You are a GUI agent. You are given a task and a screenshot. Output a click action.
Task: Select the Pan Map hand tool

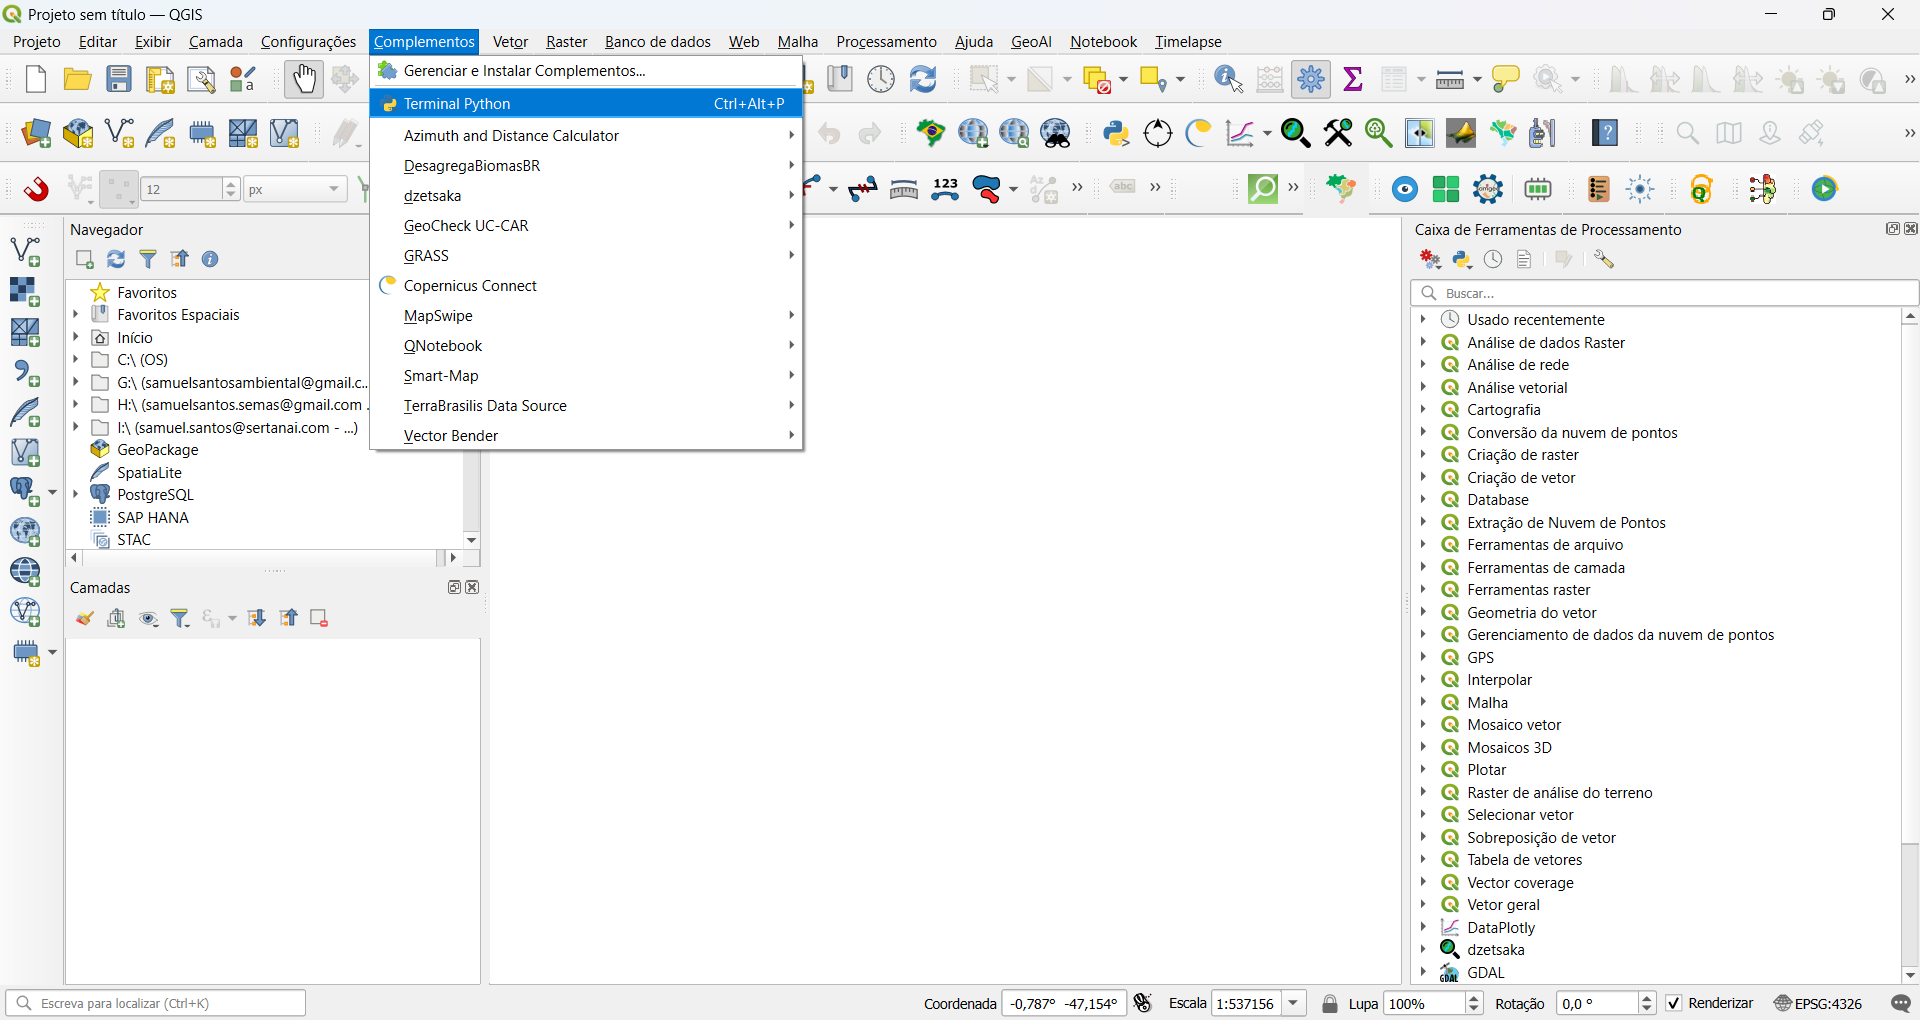pyautogui.click(x=303, y=79)
